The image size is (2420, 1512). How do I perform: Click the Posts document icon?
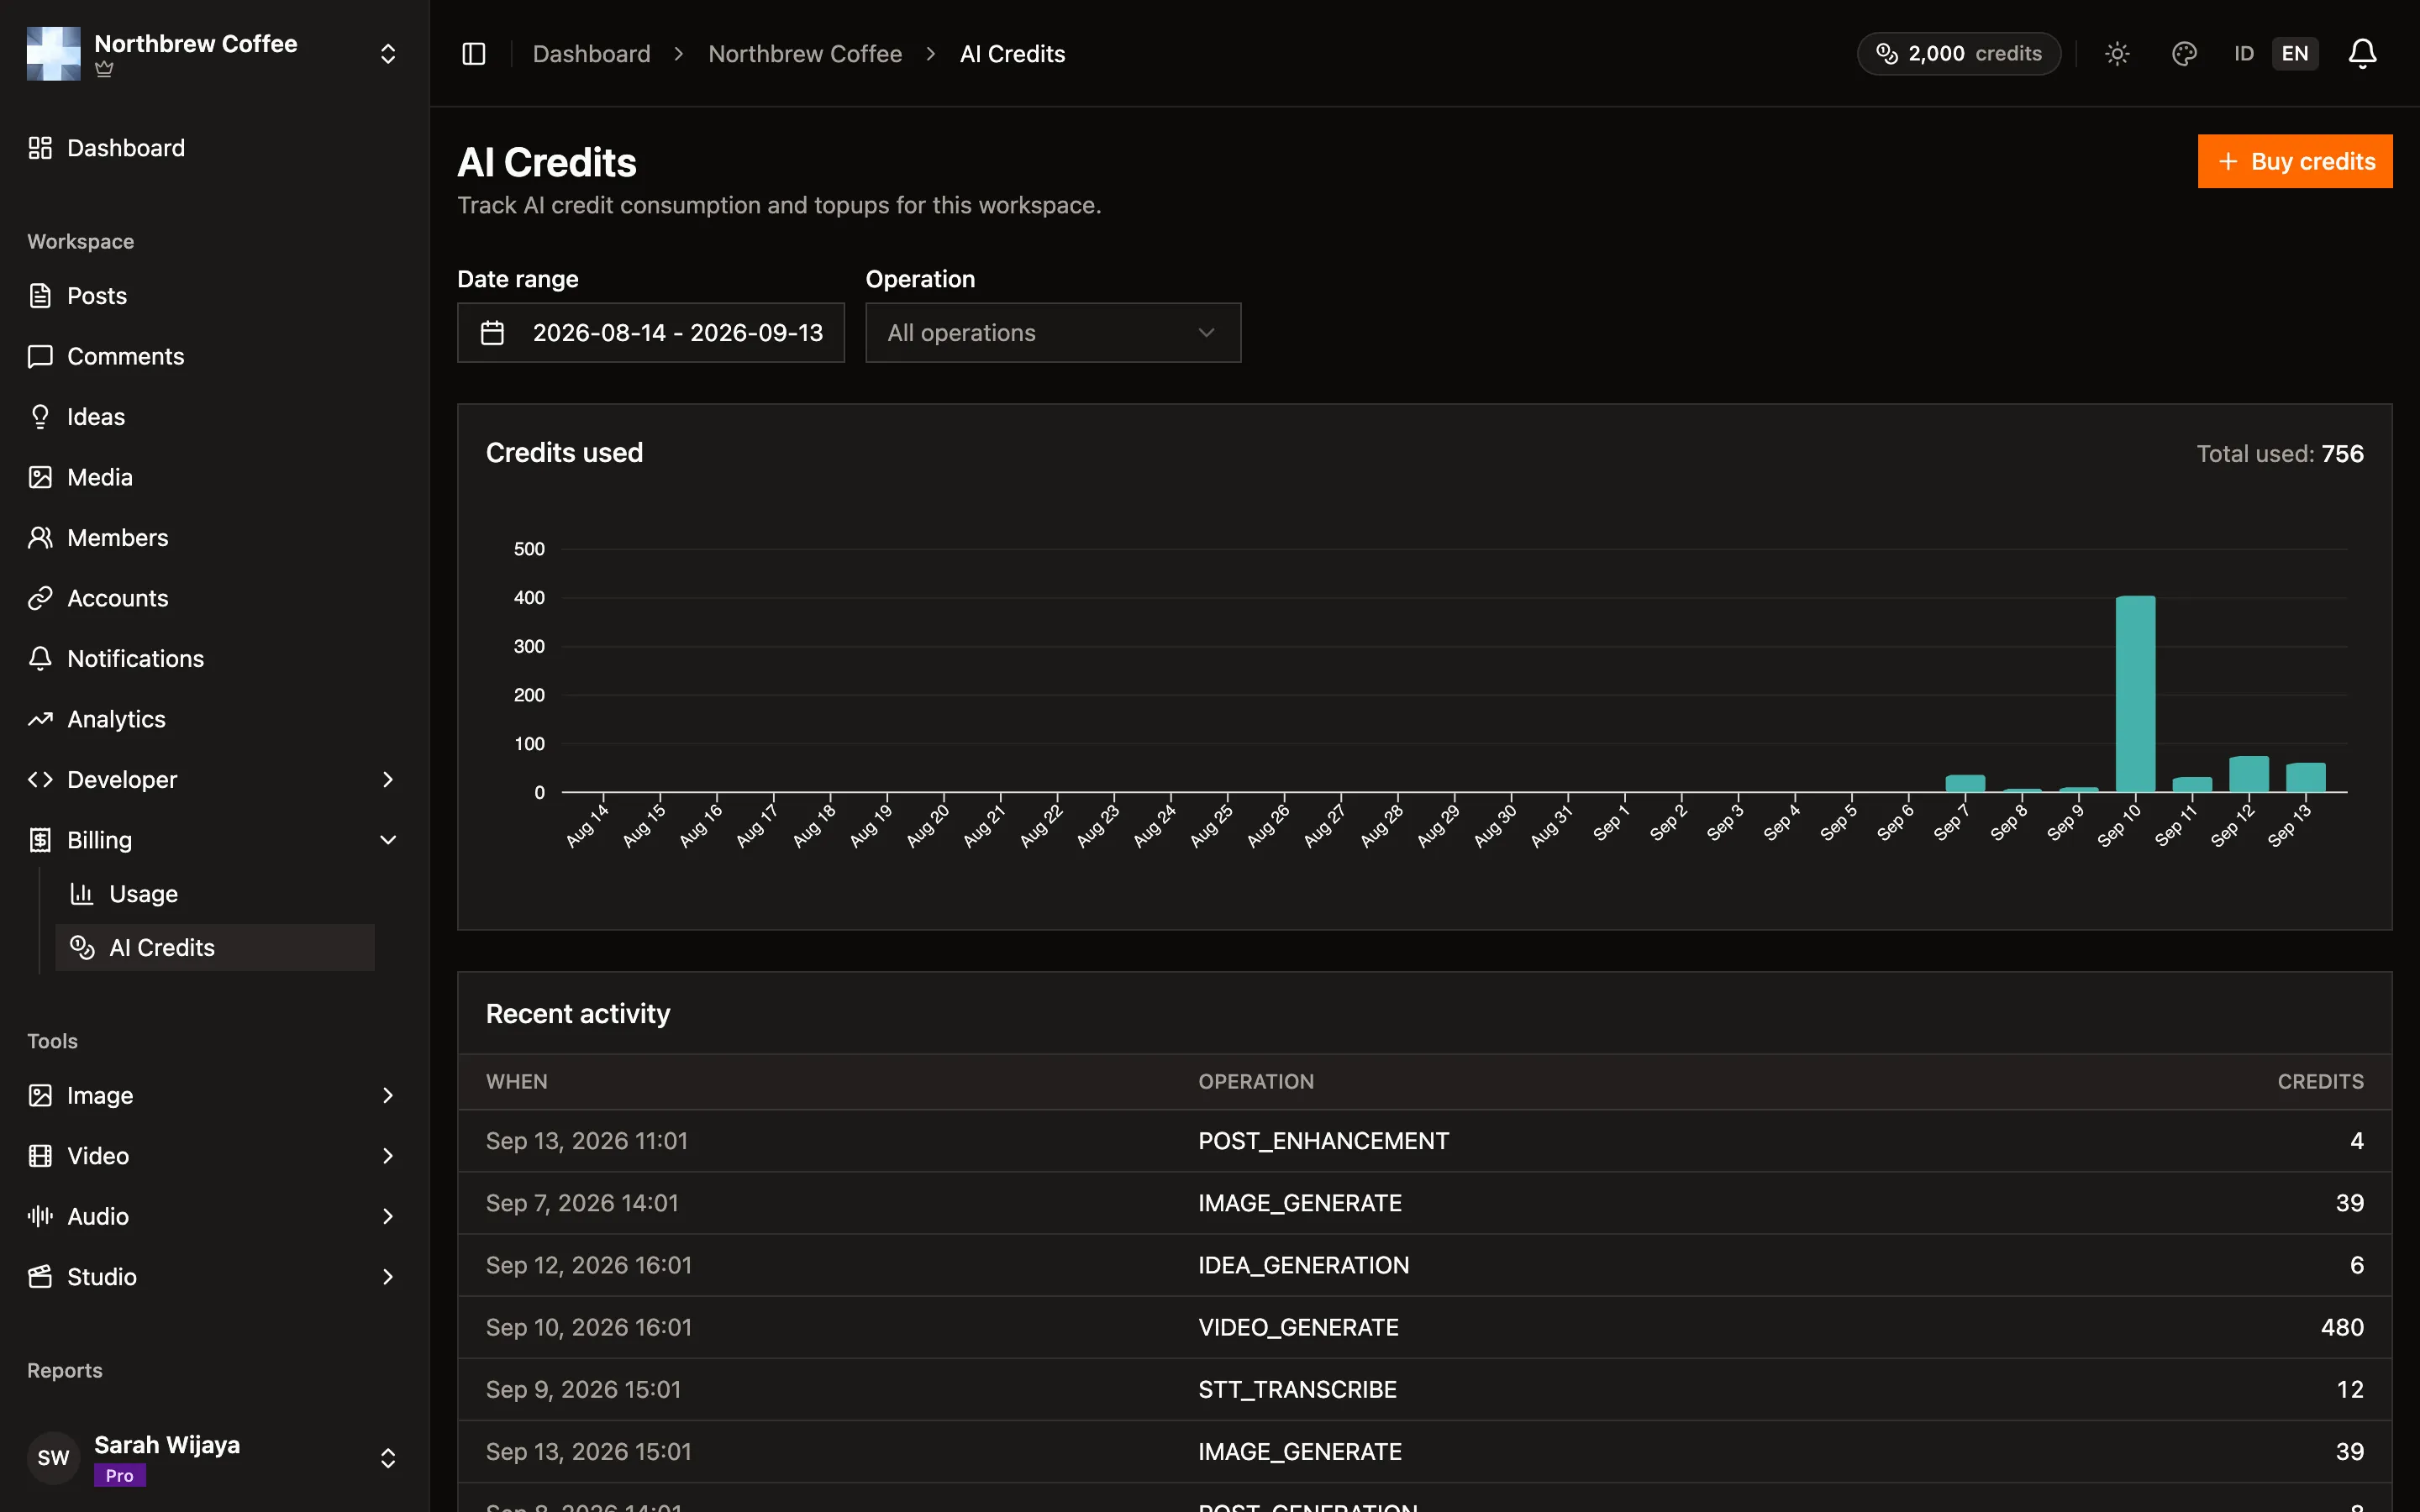pos(40,296)
